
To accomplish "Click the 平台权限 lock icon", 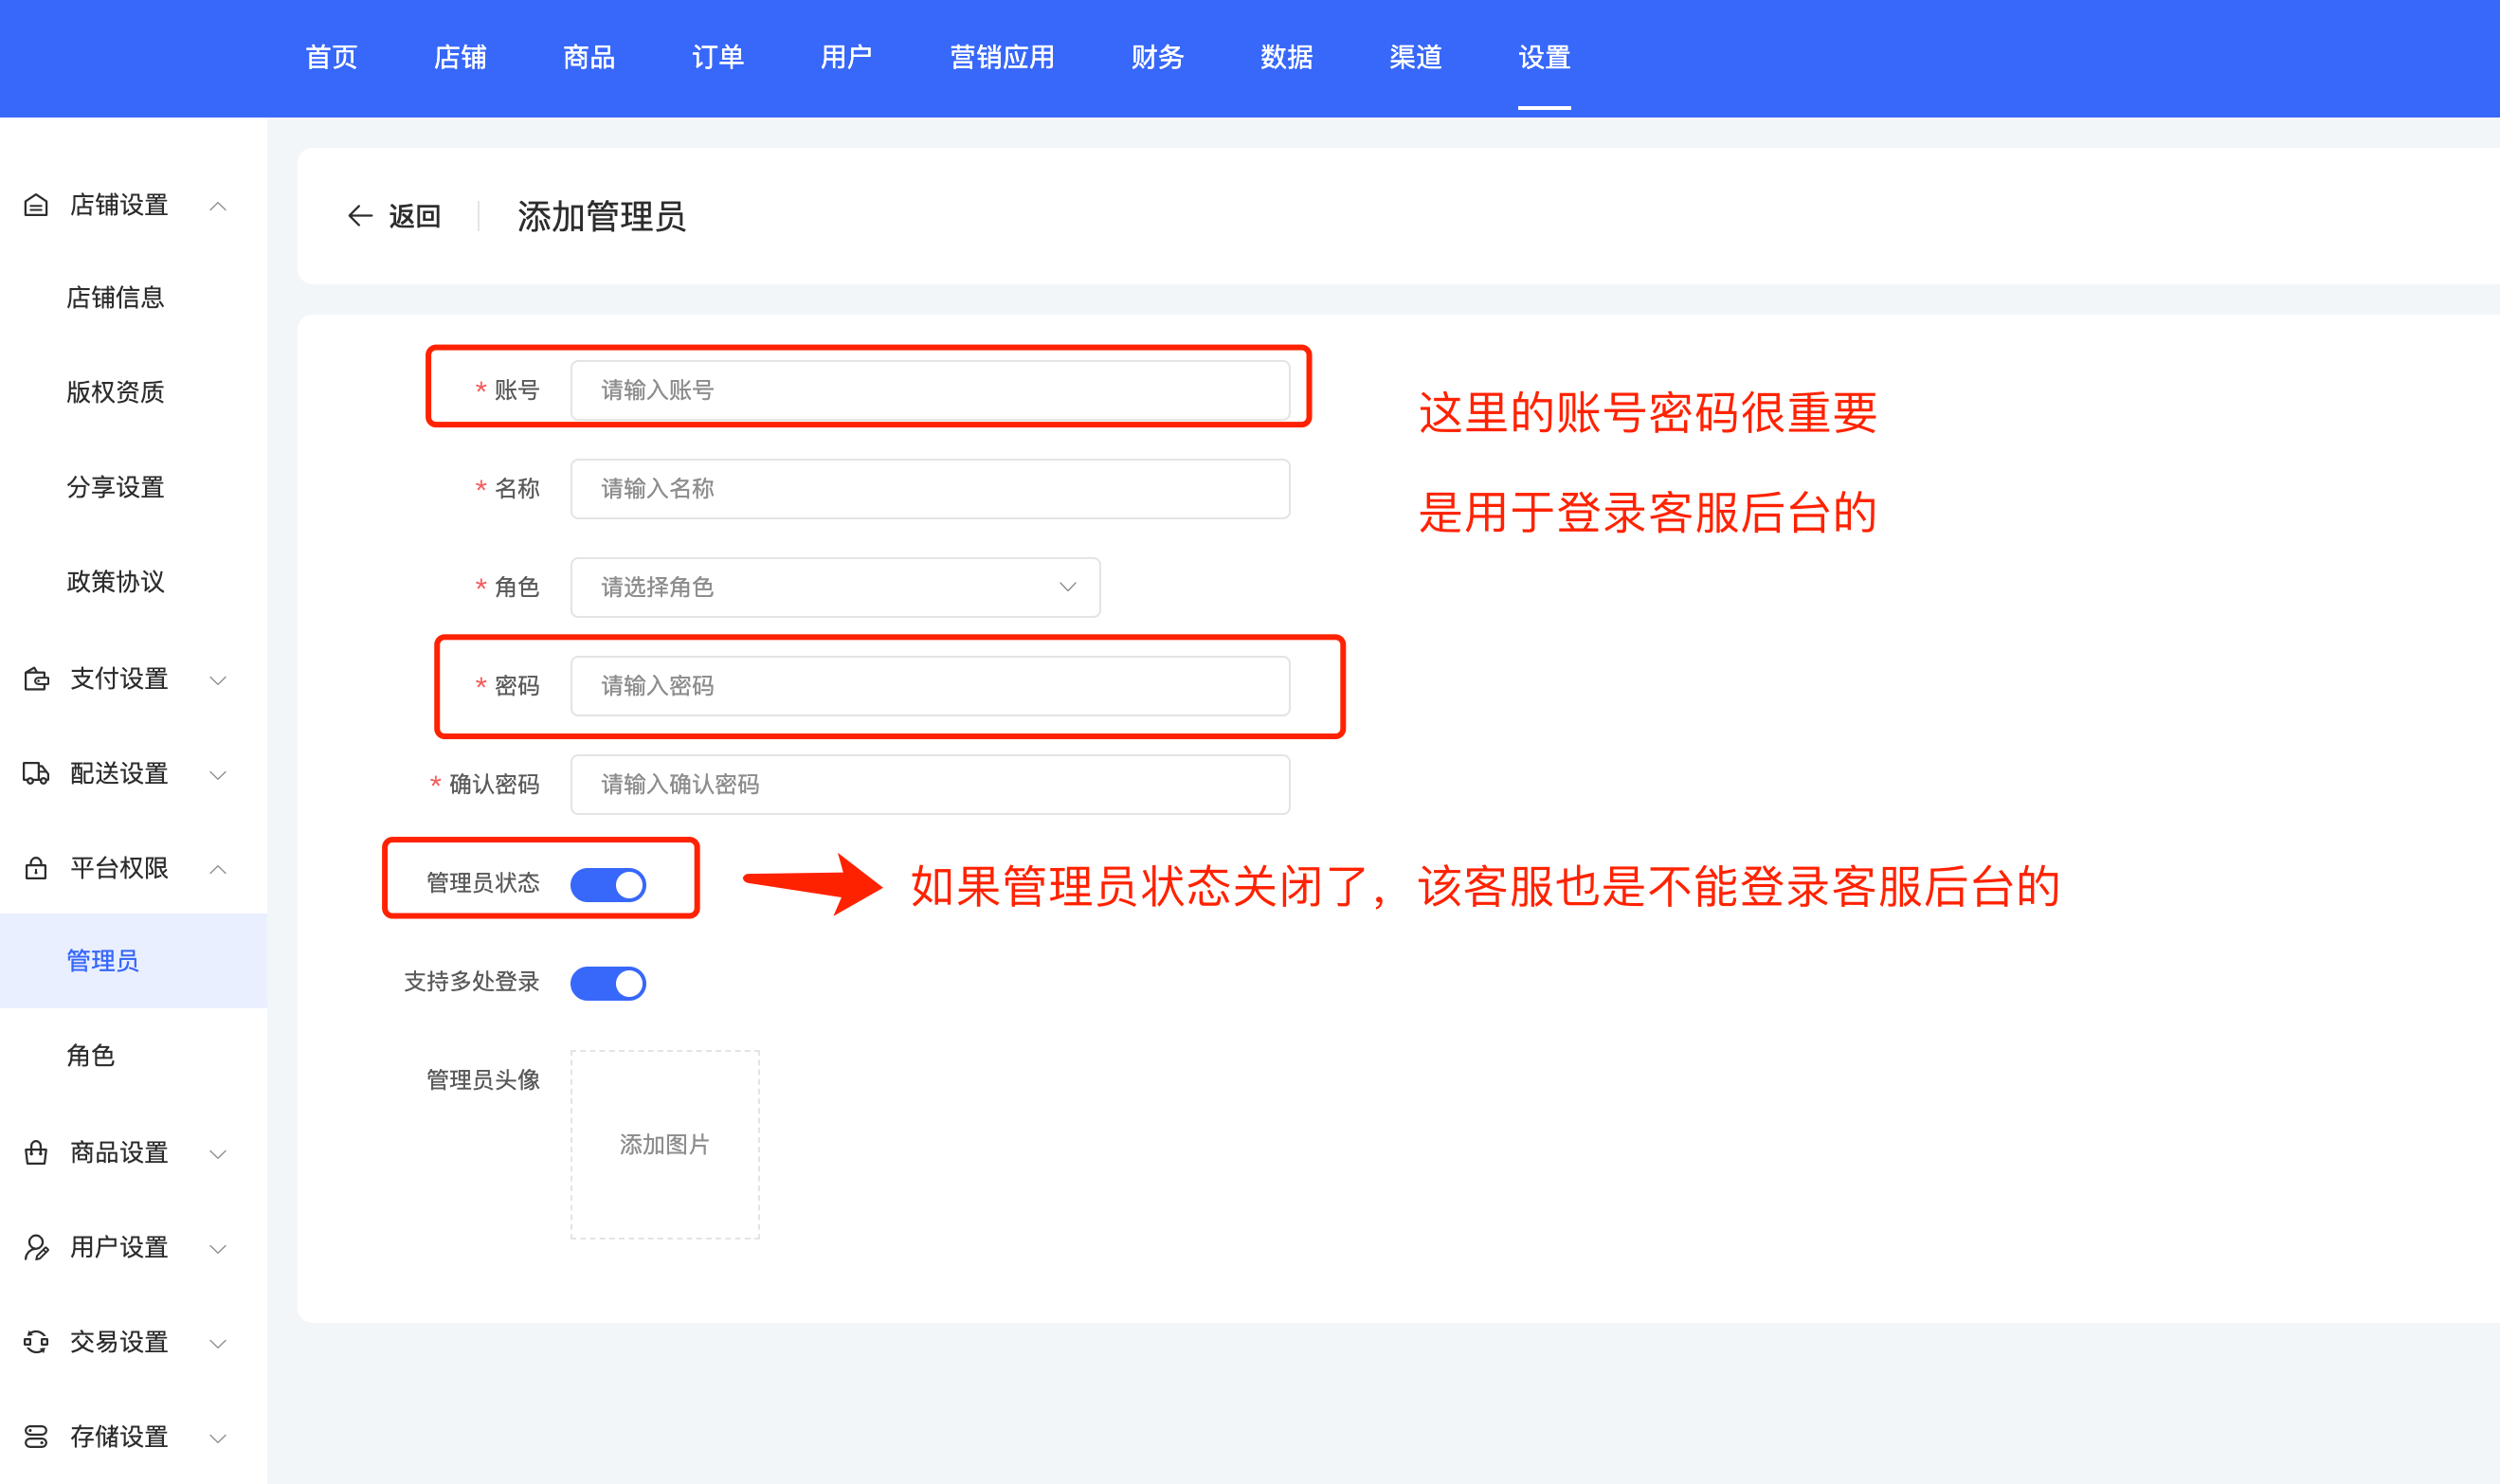I will pos(36,868).
